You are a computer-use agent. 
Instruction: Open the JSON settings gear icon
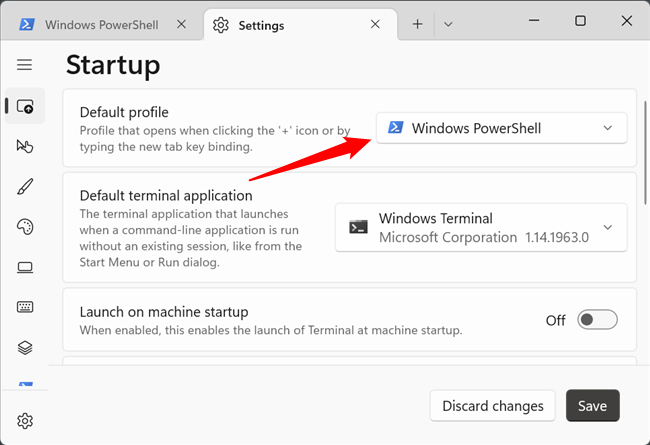(x=25, y=421)
